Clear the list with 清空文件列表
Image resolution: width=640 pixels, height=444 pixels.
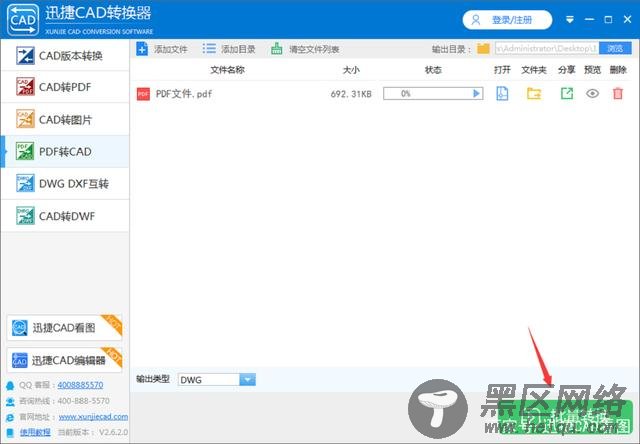coord(304,49)
